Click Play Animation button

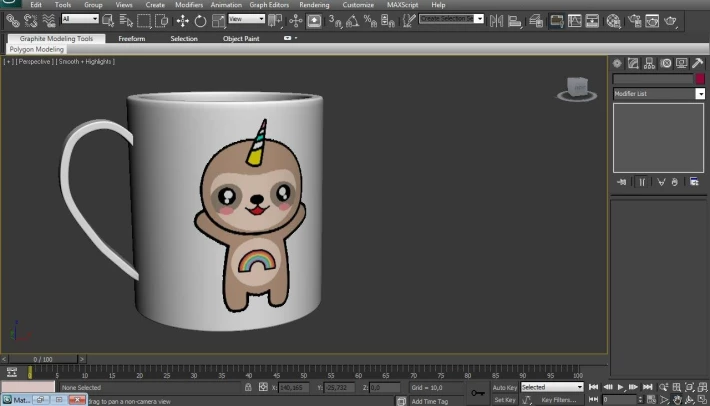coord(620,387)
